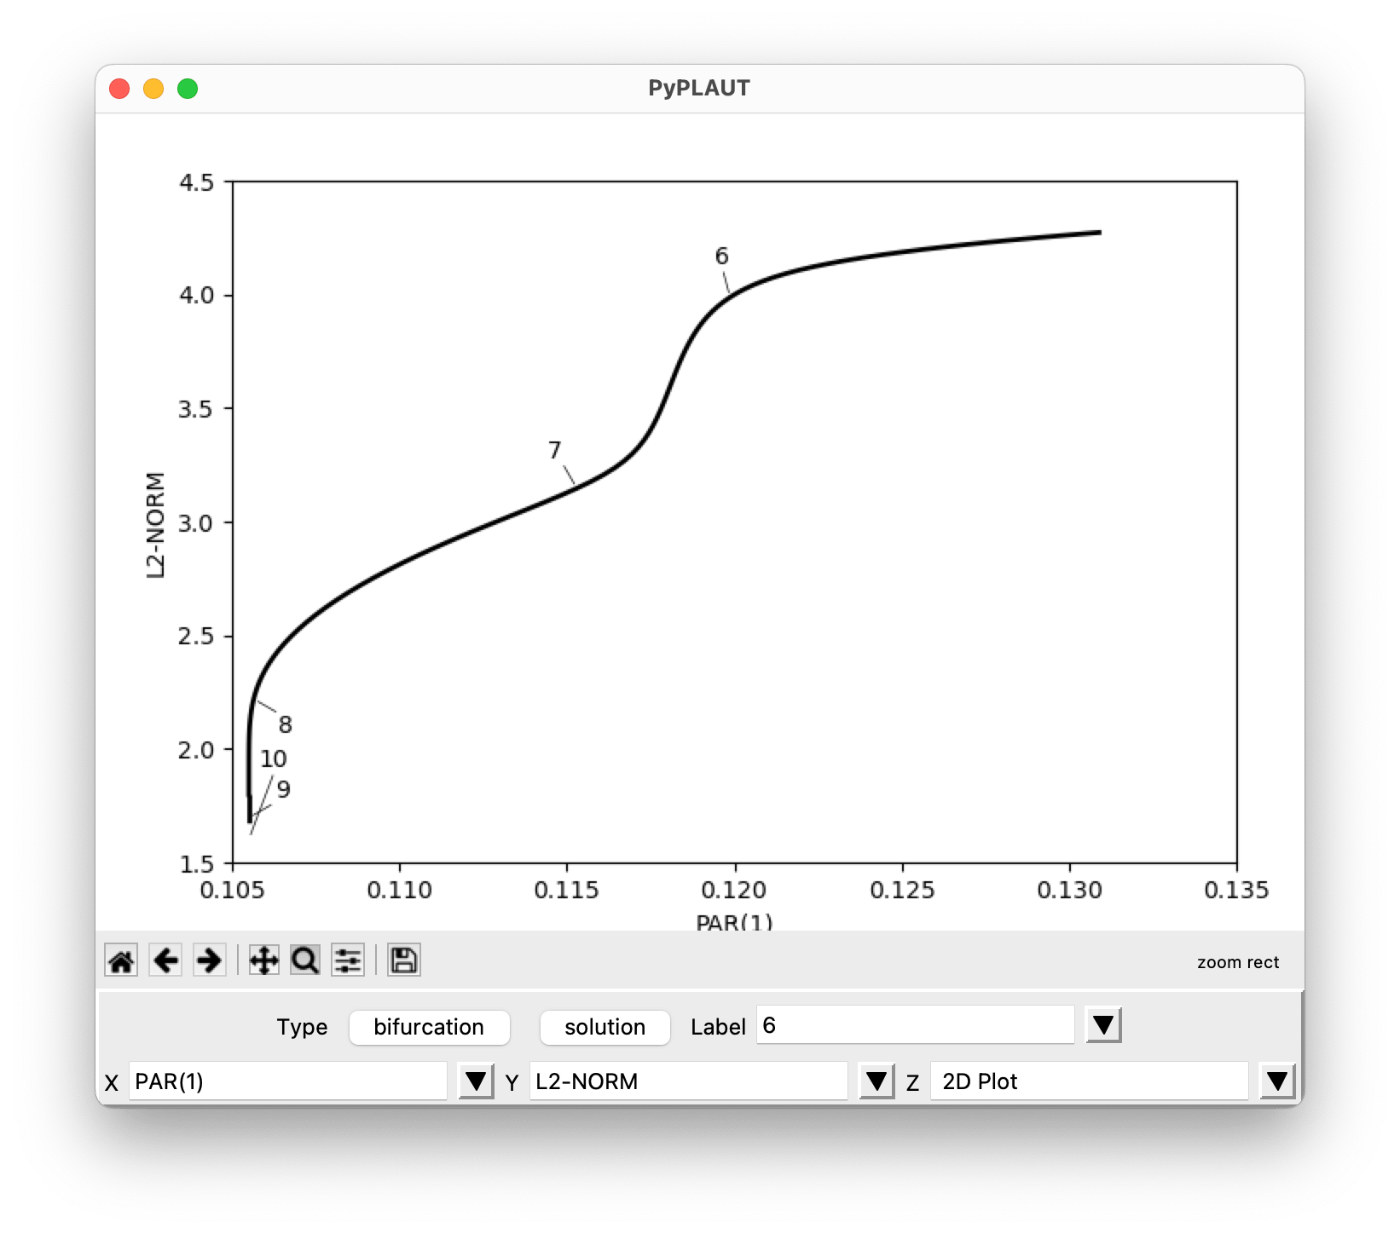Maximize the window with the green button
This screenshot has height=1234, width=1400.
[187, 88]
